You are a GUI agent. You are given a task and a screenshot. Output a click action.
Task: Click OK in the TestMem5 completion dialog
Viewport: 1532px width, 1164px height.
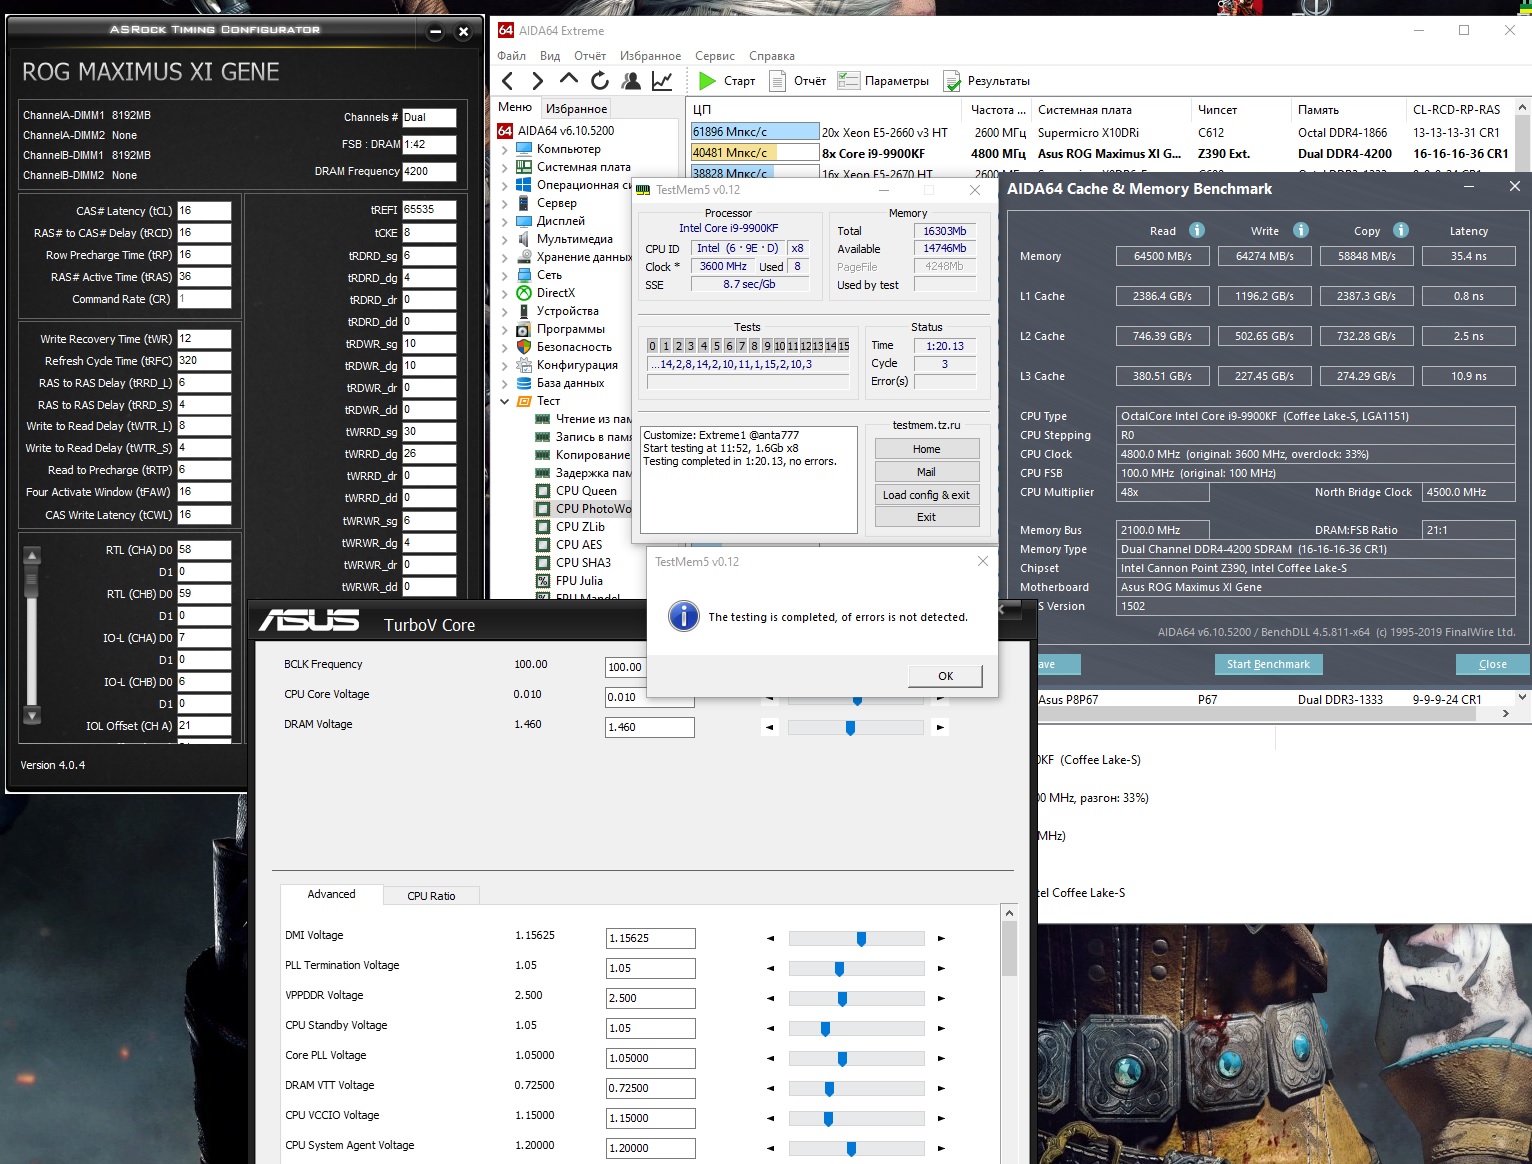(x=945, y=676)
